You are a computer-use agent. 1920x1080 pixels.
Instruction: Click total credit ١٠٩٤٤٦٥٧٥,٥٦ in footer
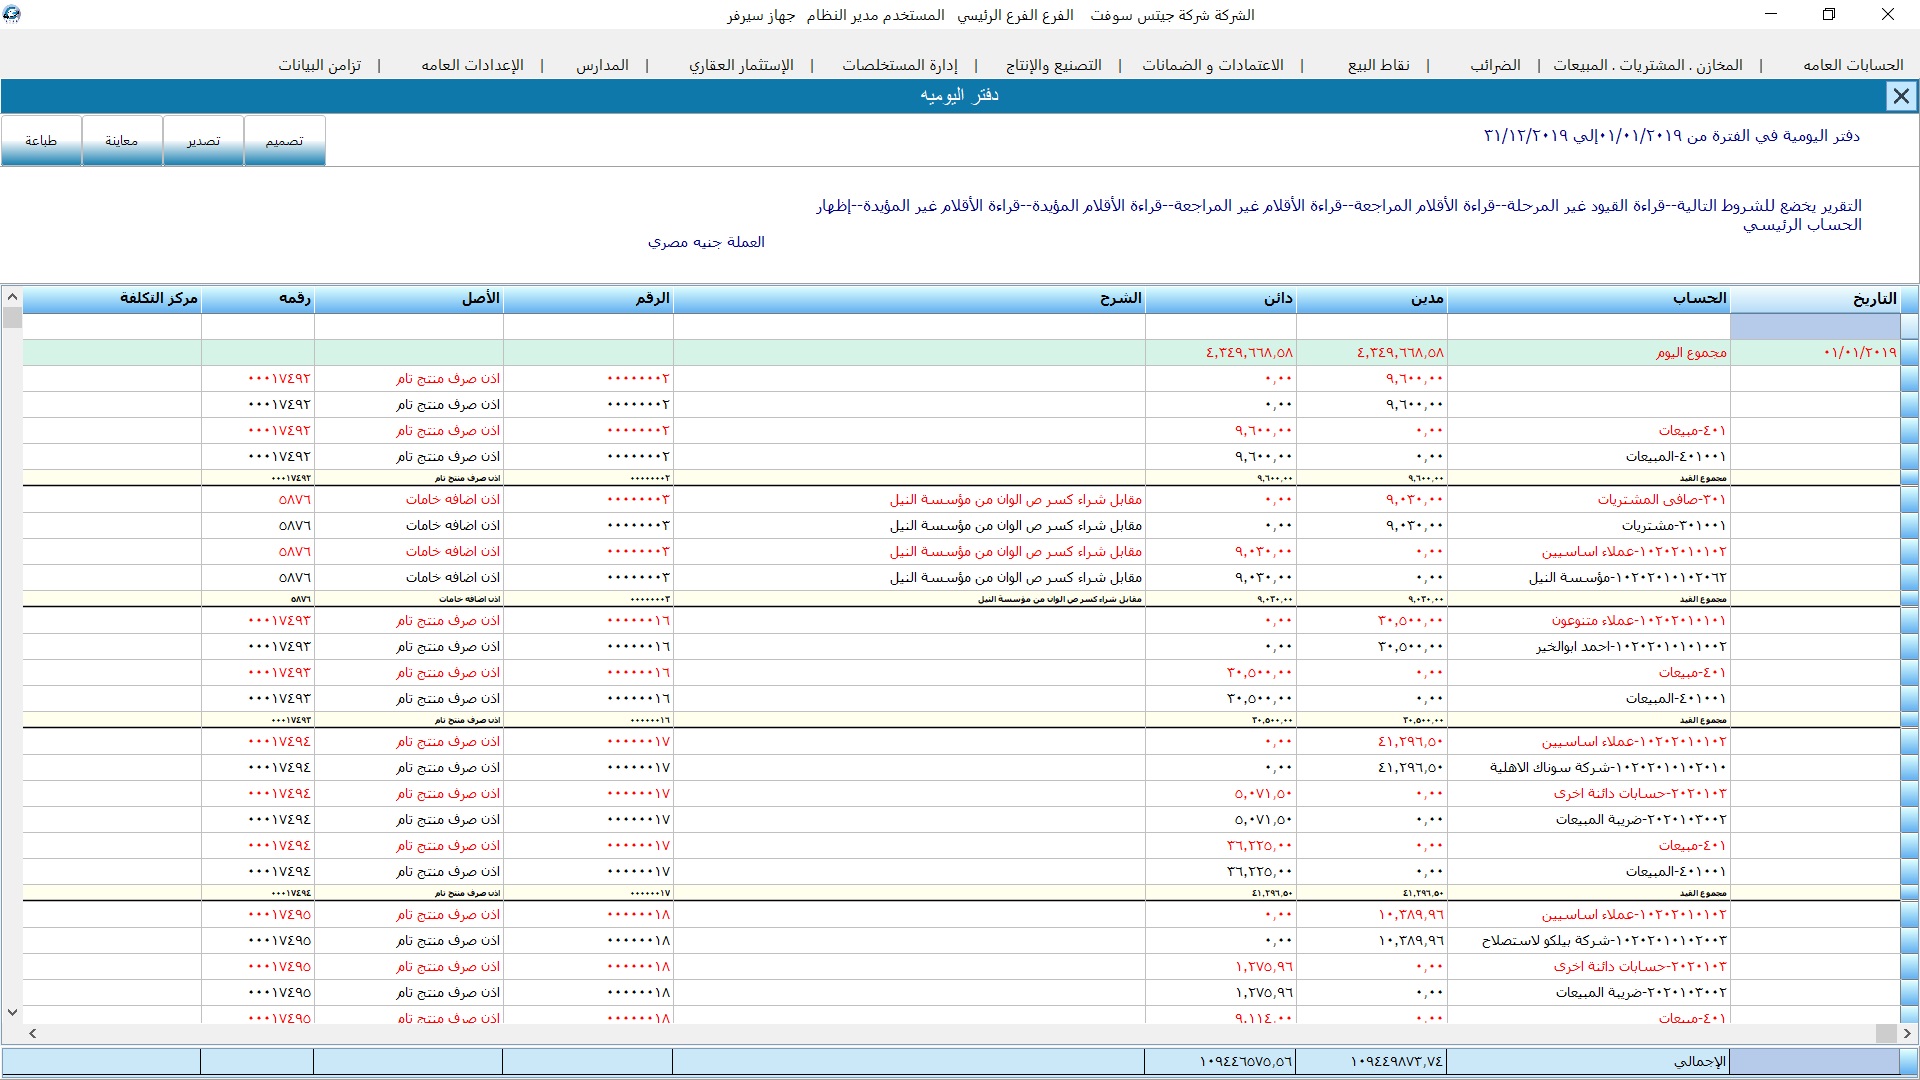(x=1246, y=1061)
